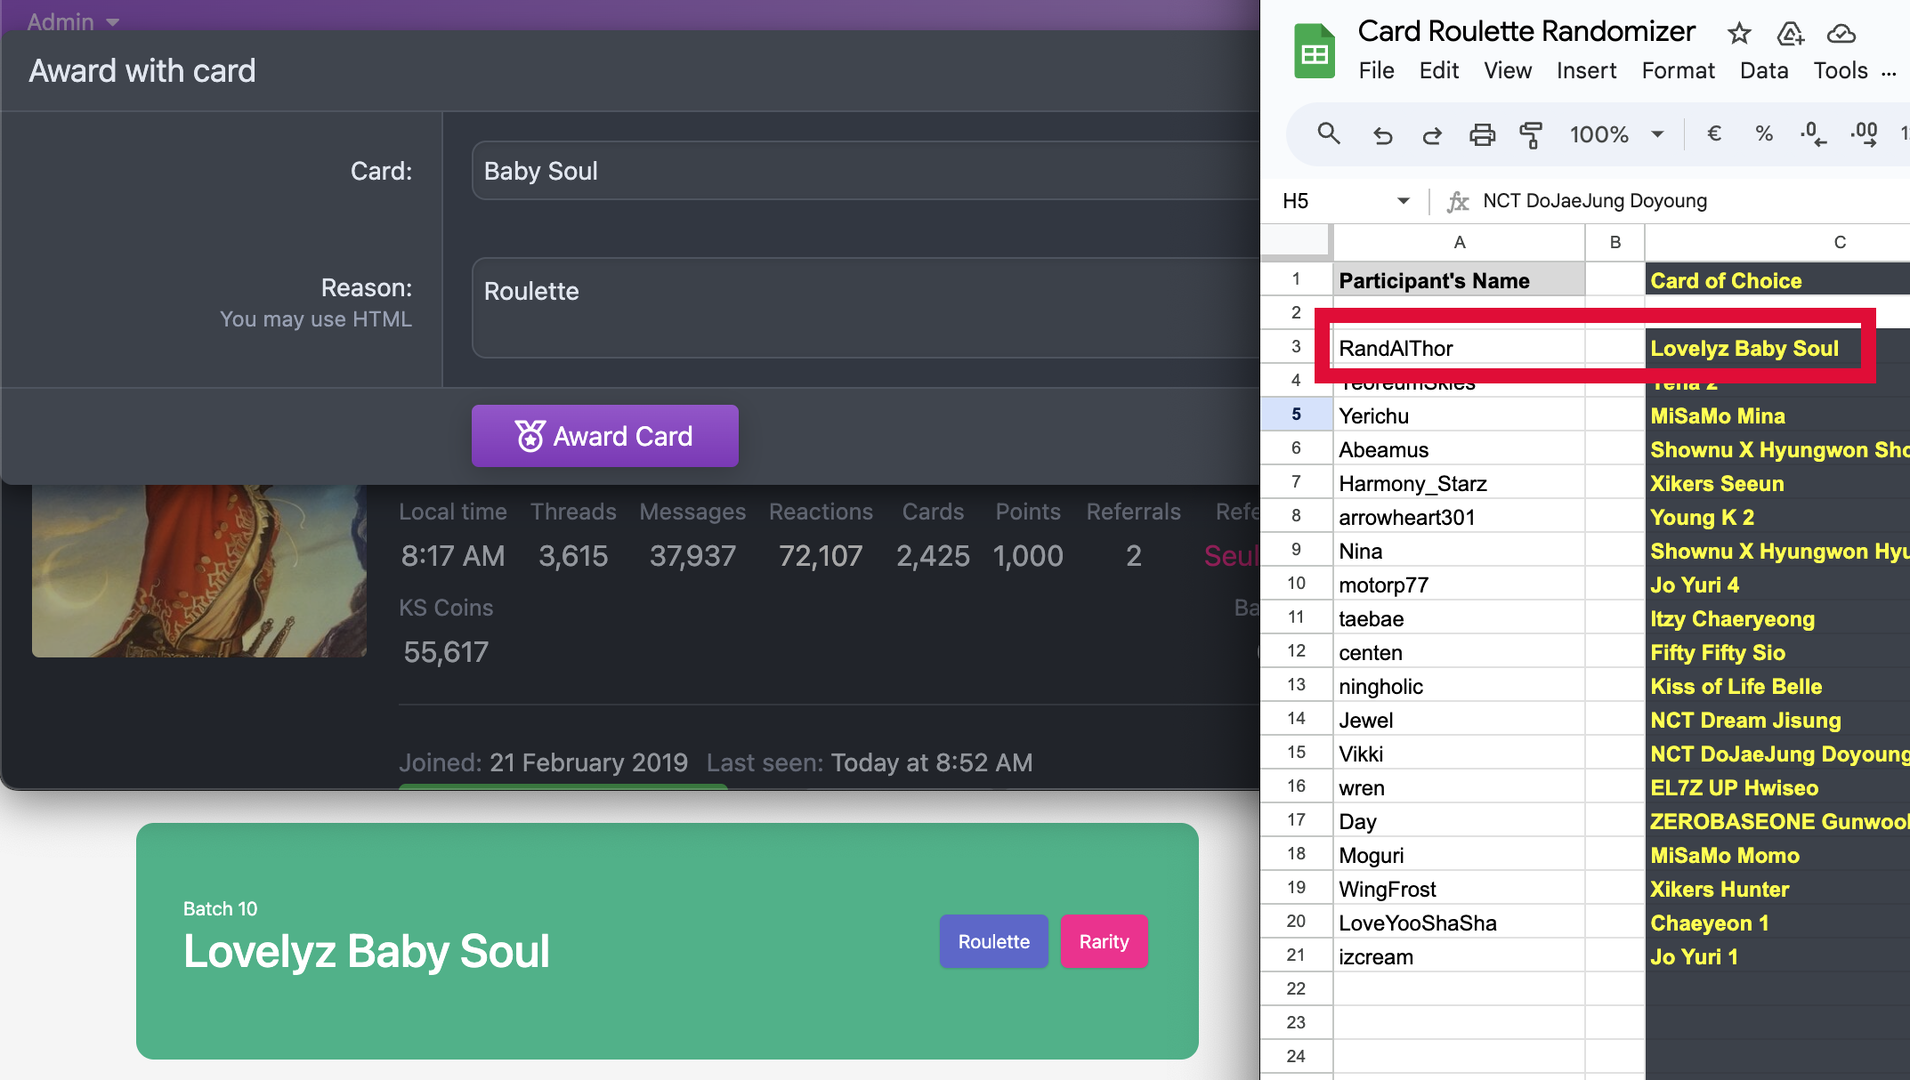The image size is (1910, 1080).
Task: Select the RandAlThor cell
Action: coord(1459,348)
